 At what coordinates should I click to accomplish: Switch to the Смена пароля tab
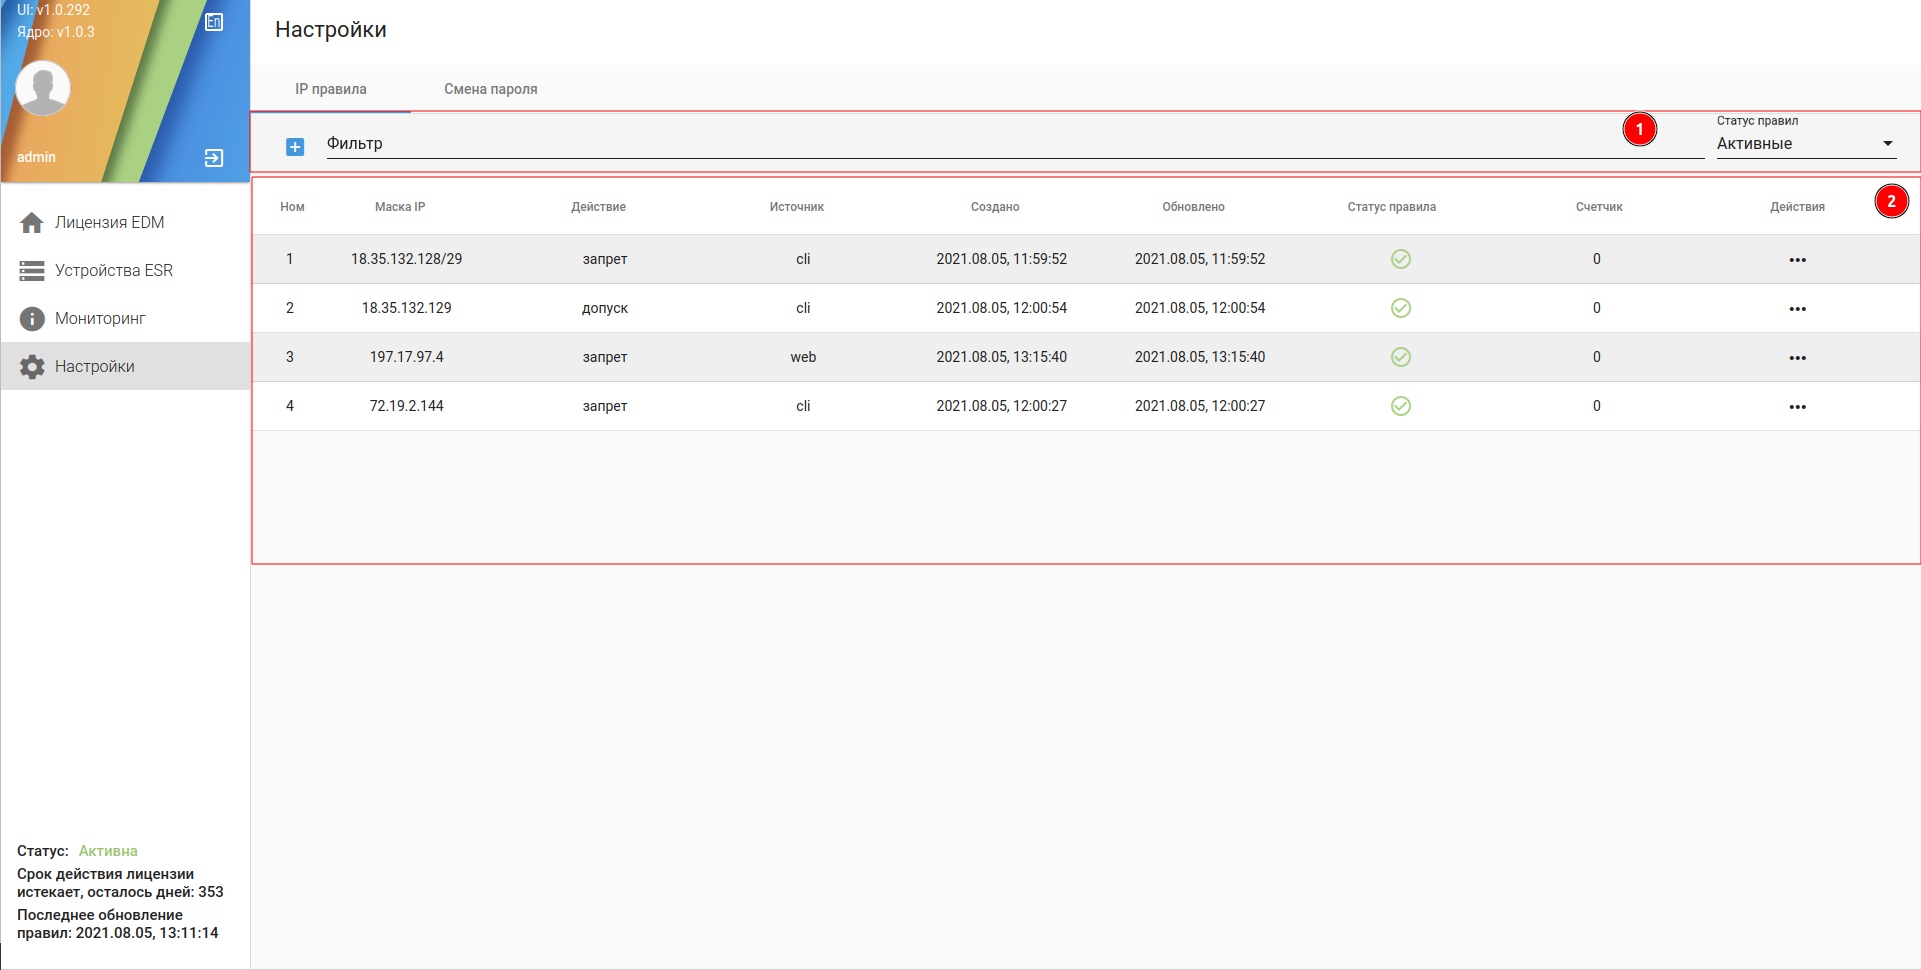490,89
